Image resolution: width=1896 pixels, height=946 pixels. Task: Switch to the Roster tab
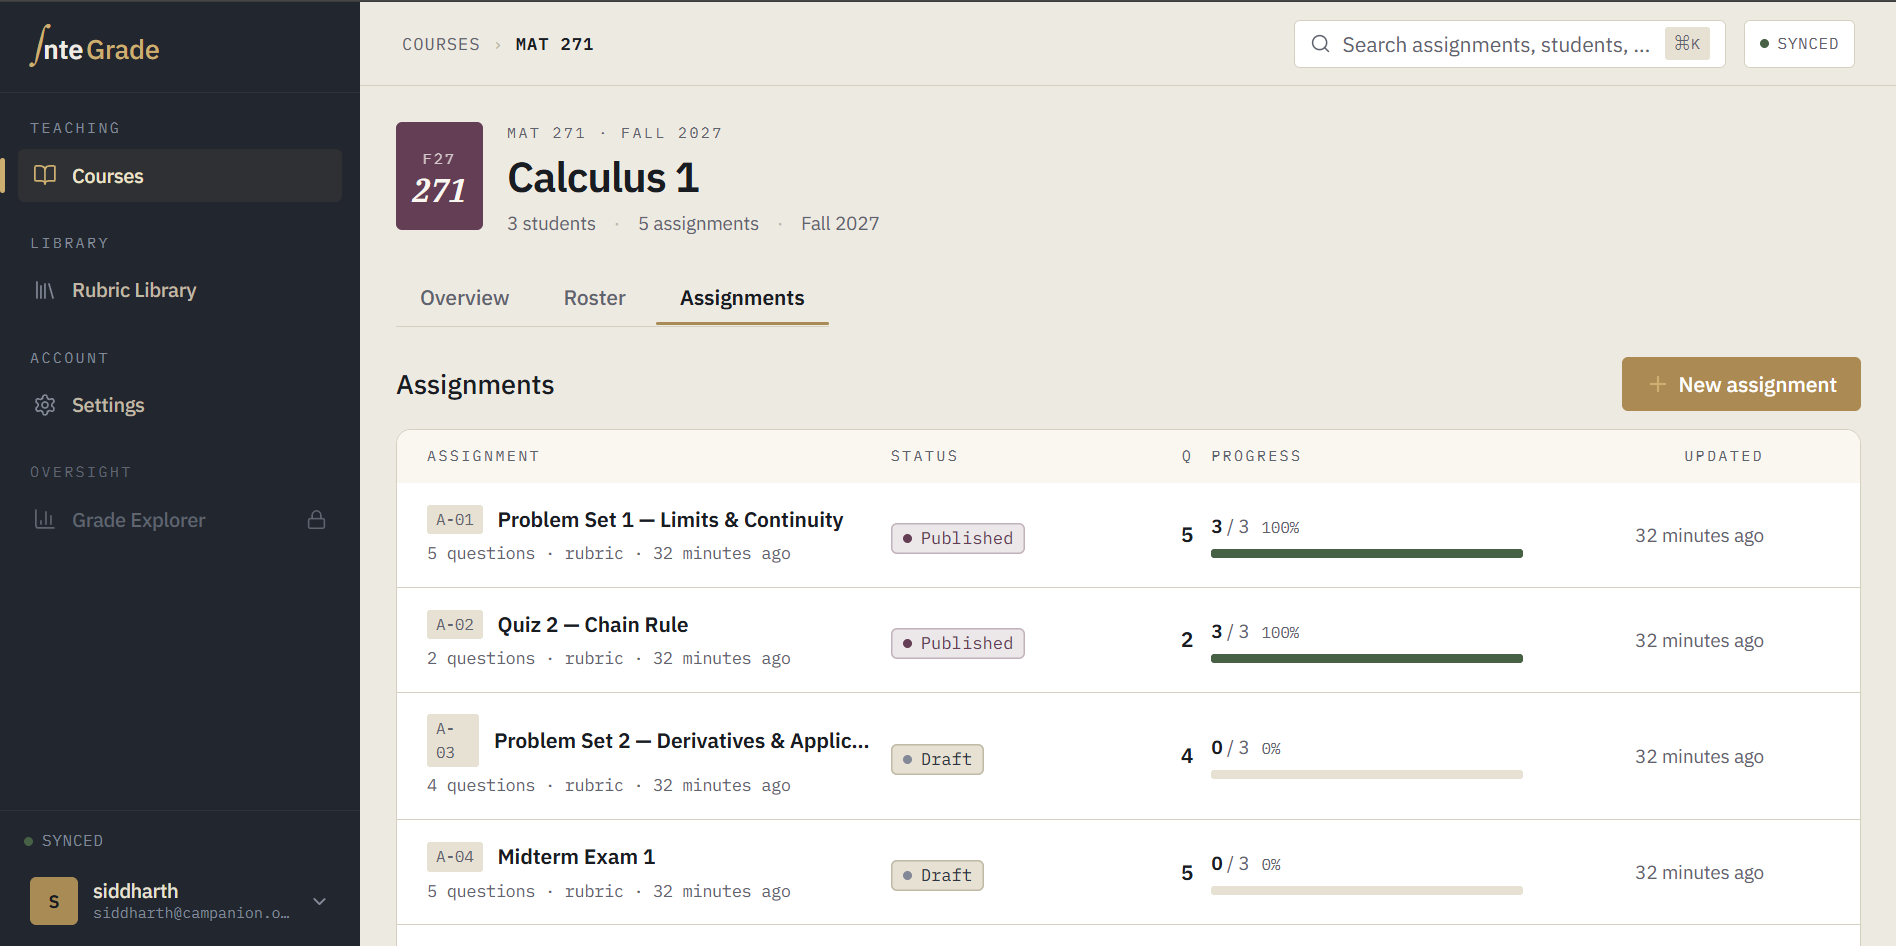tap(594, 298)
